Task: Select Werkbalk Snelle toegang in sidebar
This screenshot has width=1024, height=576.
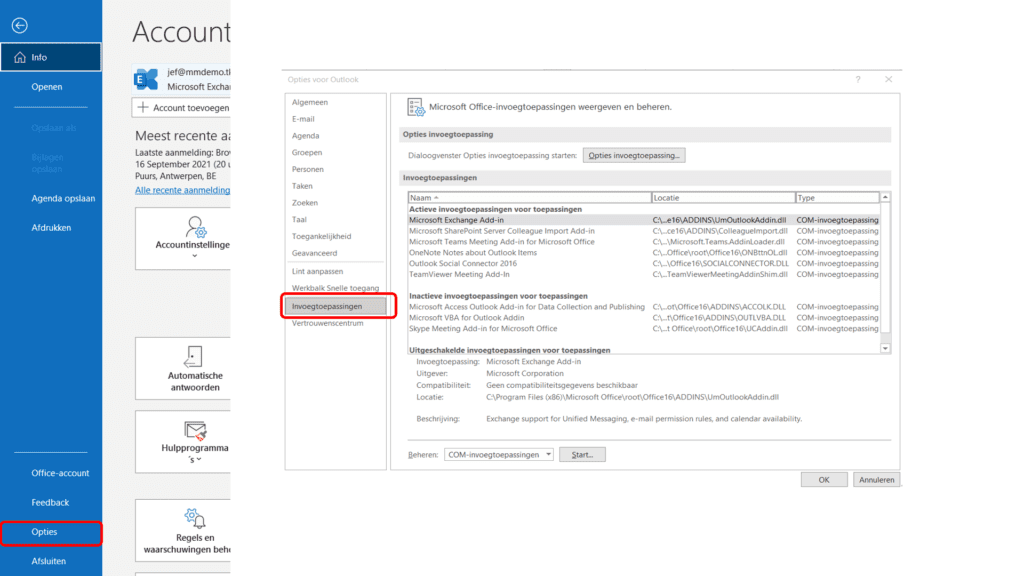Action: tap(335, 288)
